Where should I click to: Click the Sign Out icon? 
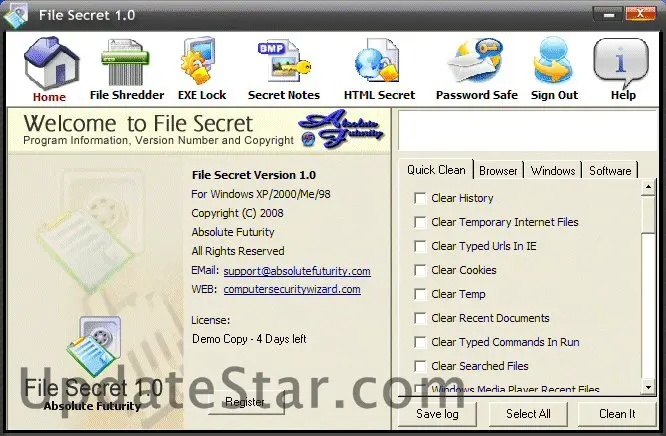tap(553, 60)
